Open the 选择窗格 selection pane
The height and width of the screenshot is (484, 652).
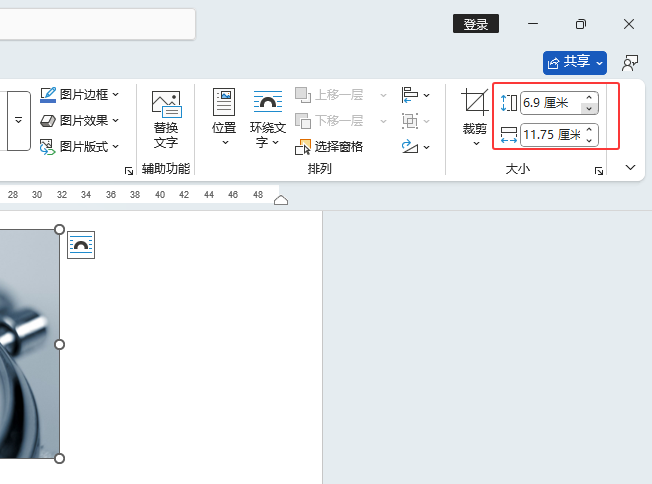point(329,146)
